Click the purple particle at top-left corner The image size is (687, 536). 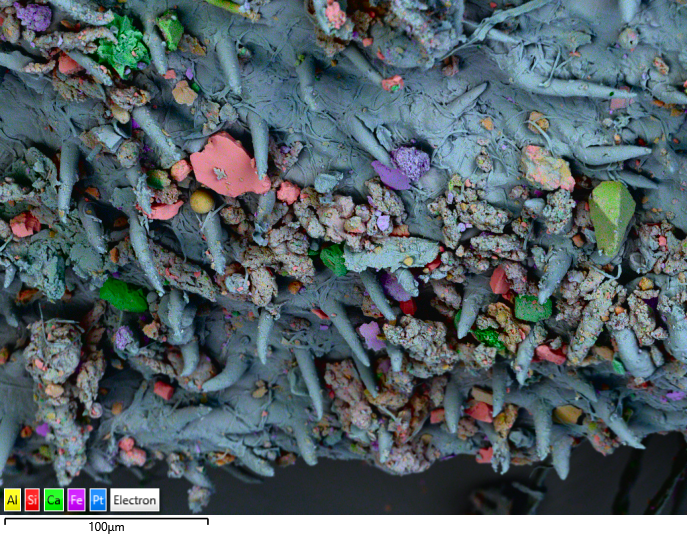pyautogui.click(x=33, y=16)
